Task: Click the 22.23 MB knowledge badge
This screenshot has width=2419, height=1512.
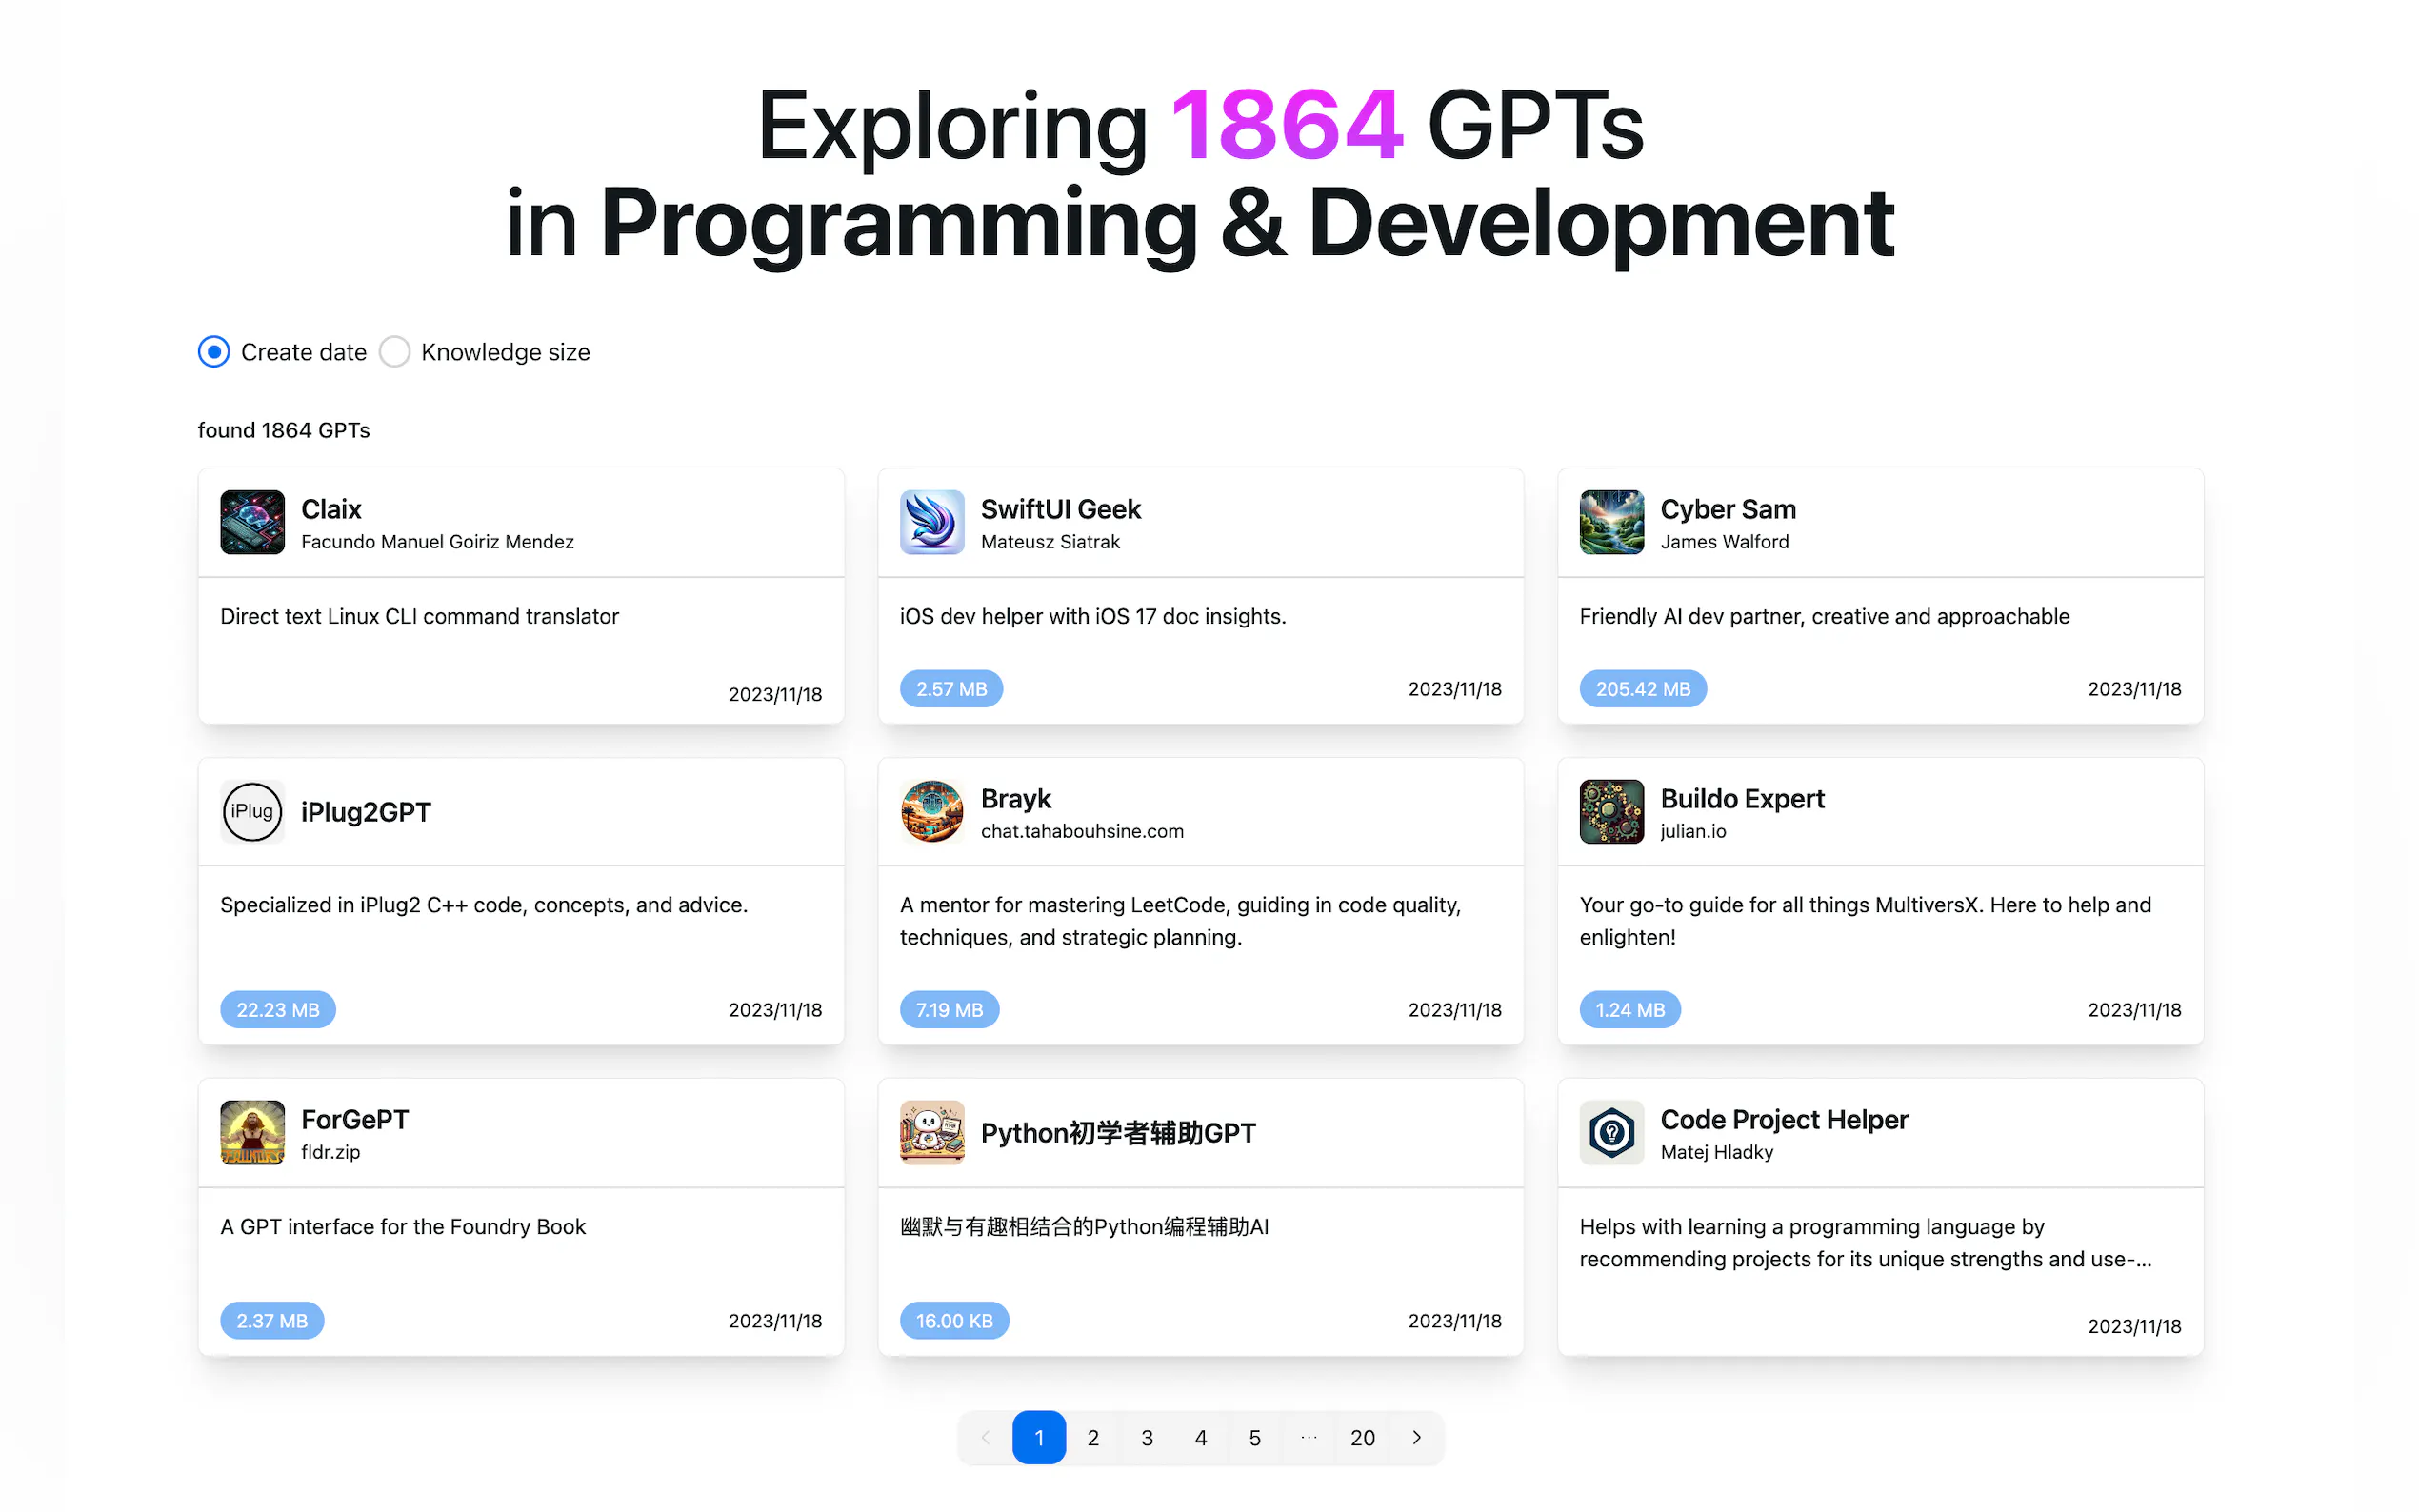Action: 278,1010
